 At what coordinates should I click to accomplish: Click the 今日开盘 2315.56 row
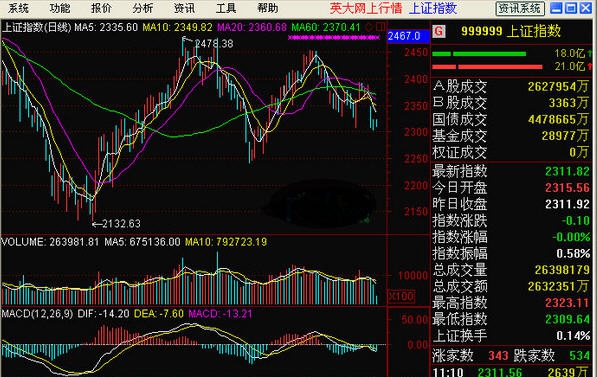511,188
